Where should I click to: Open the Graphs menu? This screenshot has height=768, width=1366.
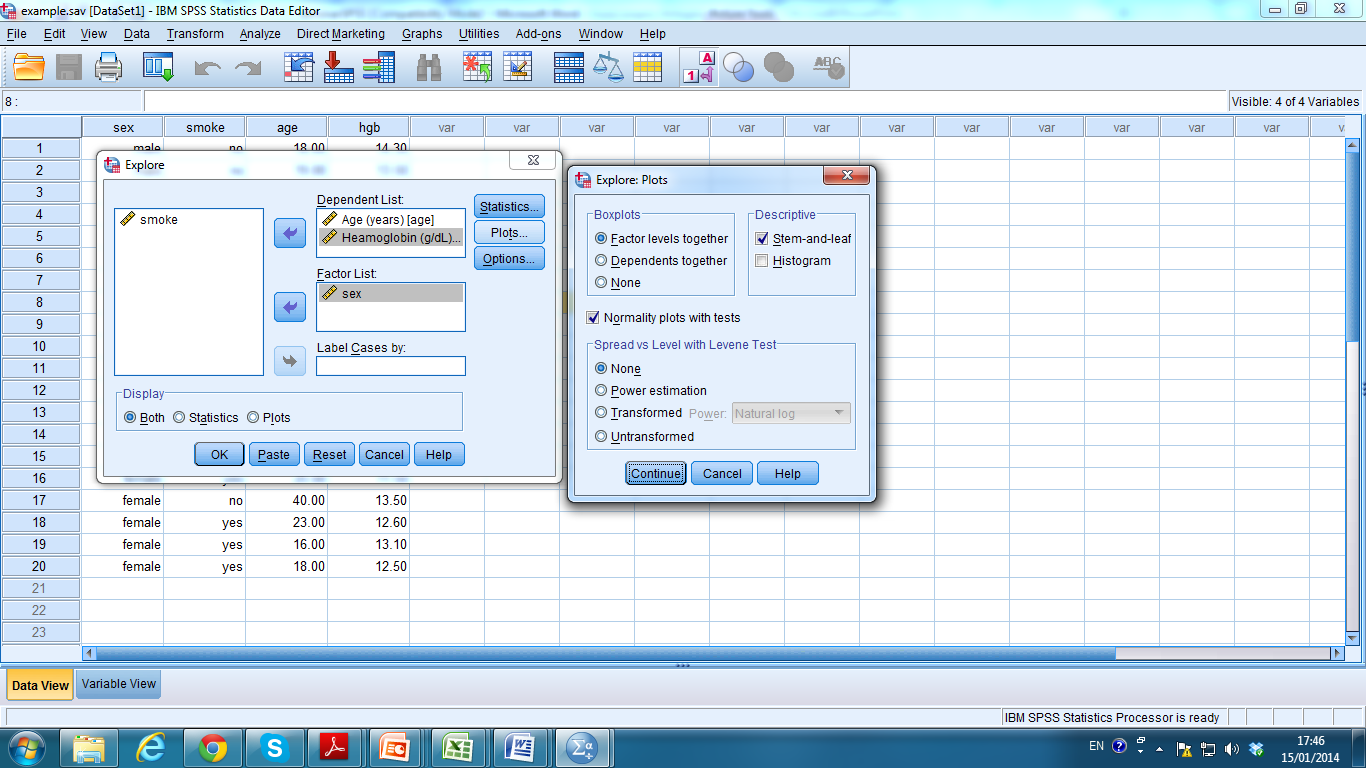tap(422, 34)
